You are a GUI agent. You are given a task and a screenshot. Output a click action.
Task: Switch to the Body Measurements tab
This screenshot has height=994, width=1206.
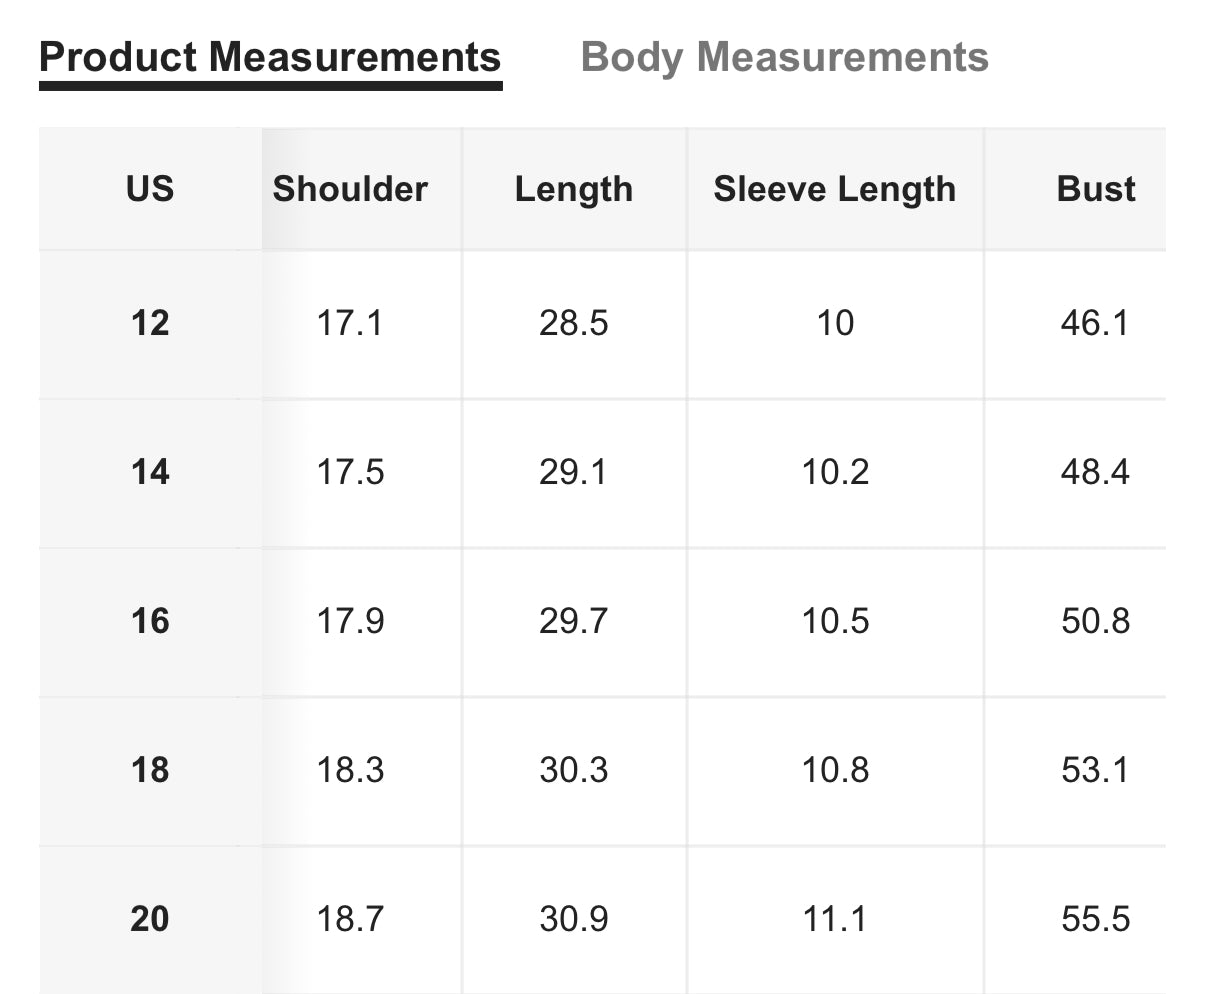tap(784, 57)
